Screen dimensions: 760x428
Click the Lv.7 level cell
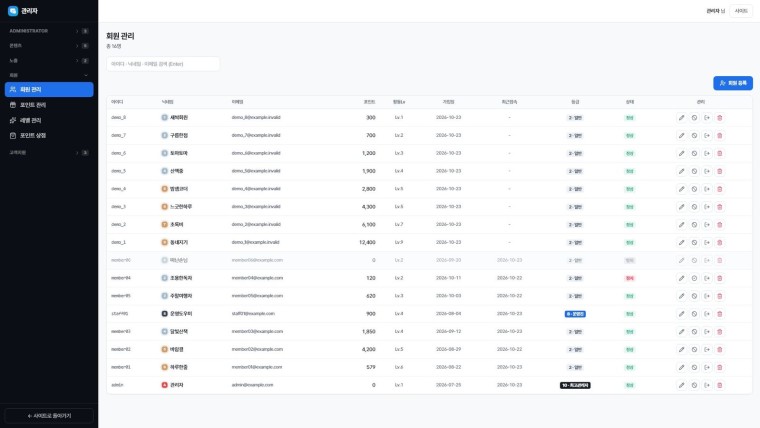(x=398, y=224)
